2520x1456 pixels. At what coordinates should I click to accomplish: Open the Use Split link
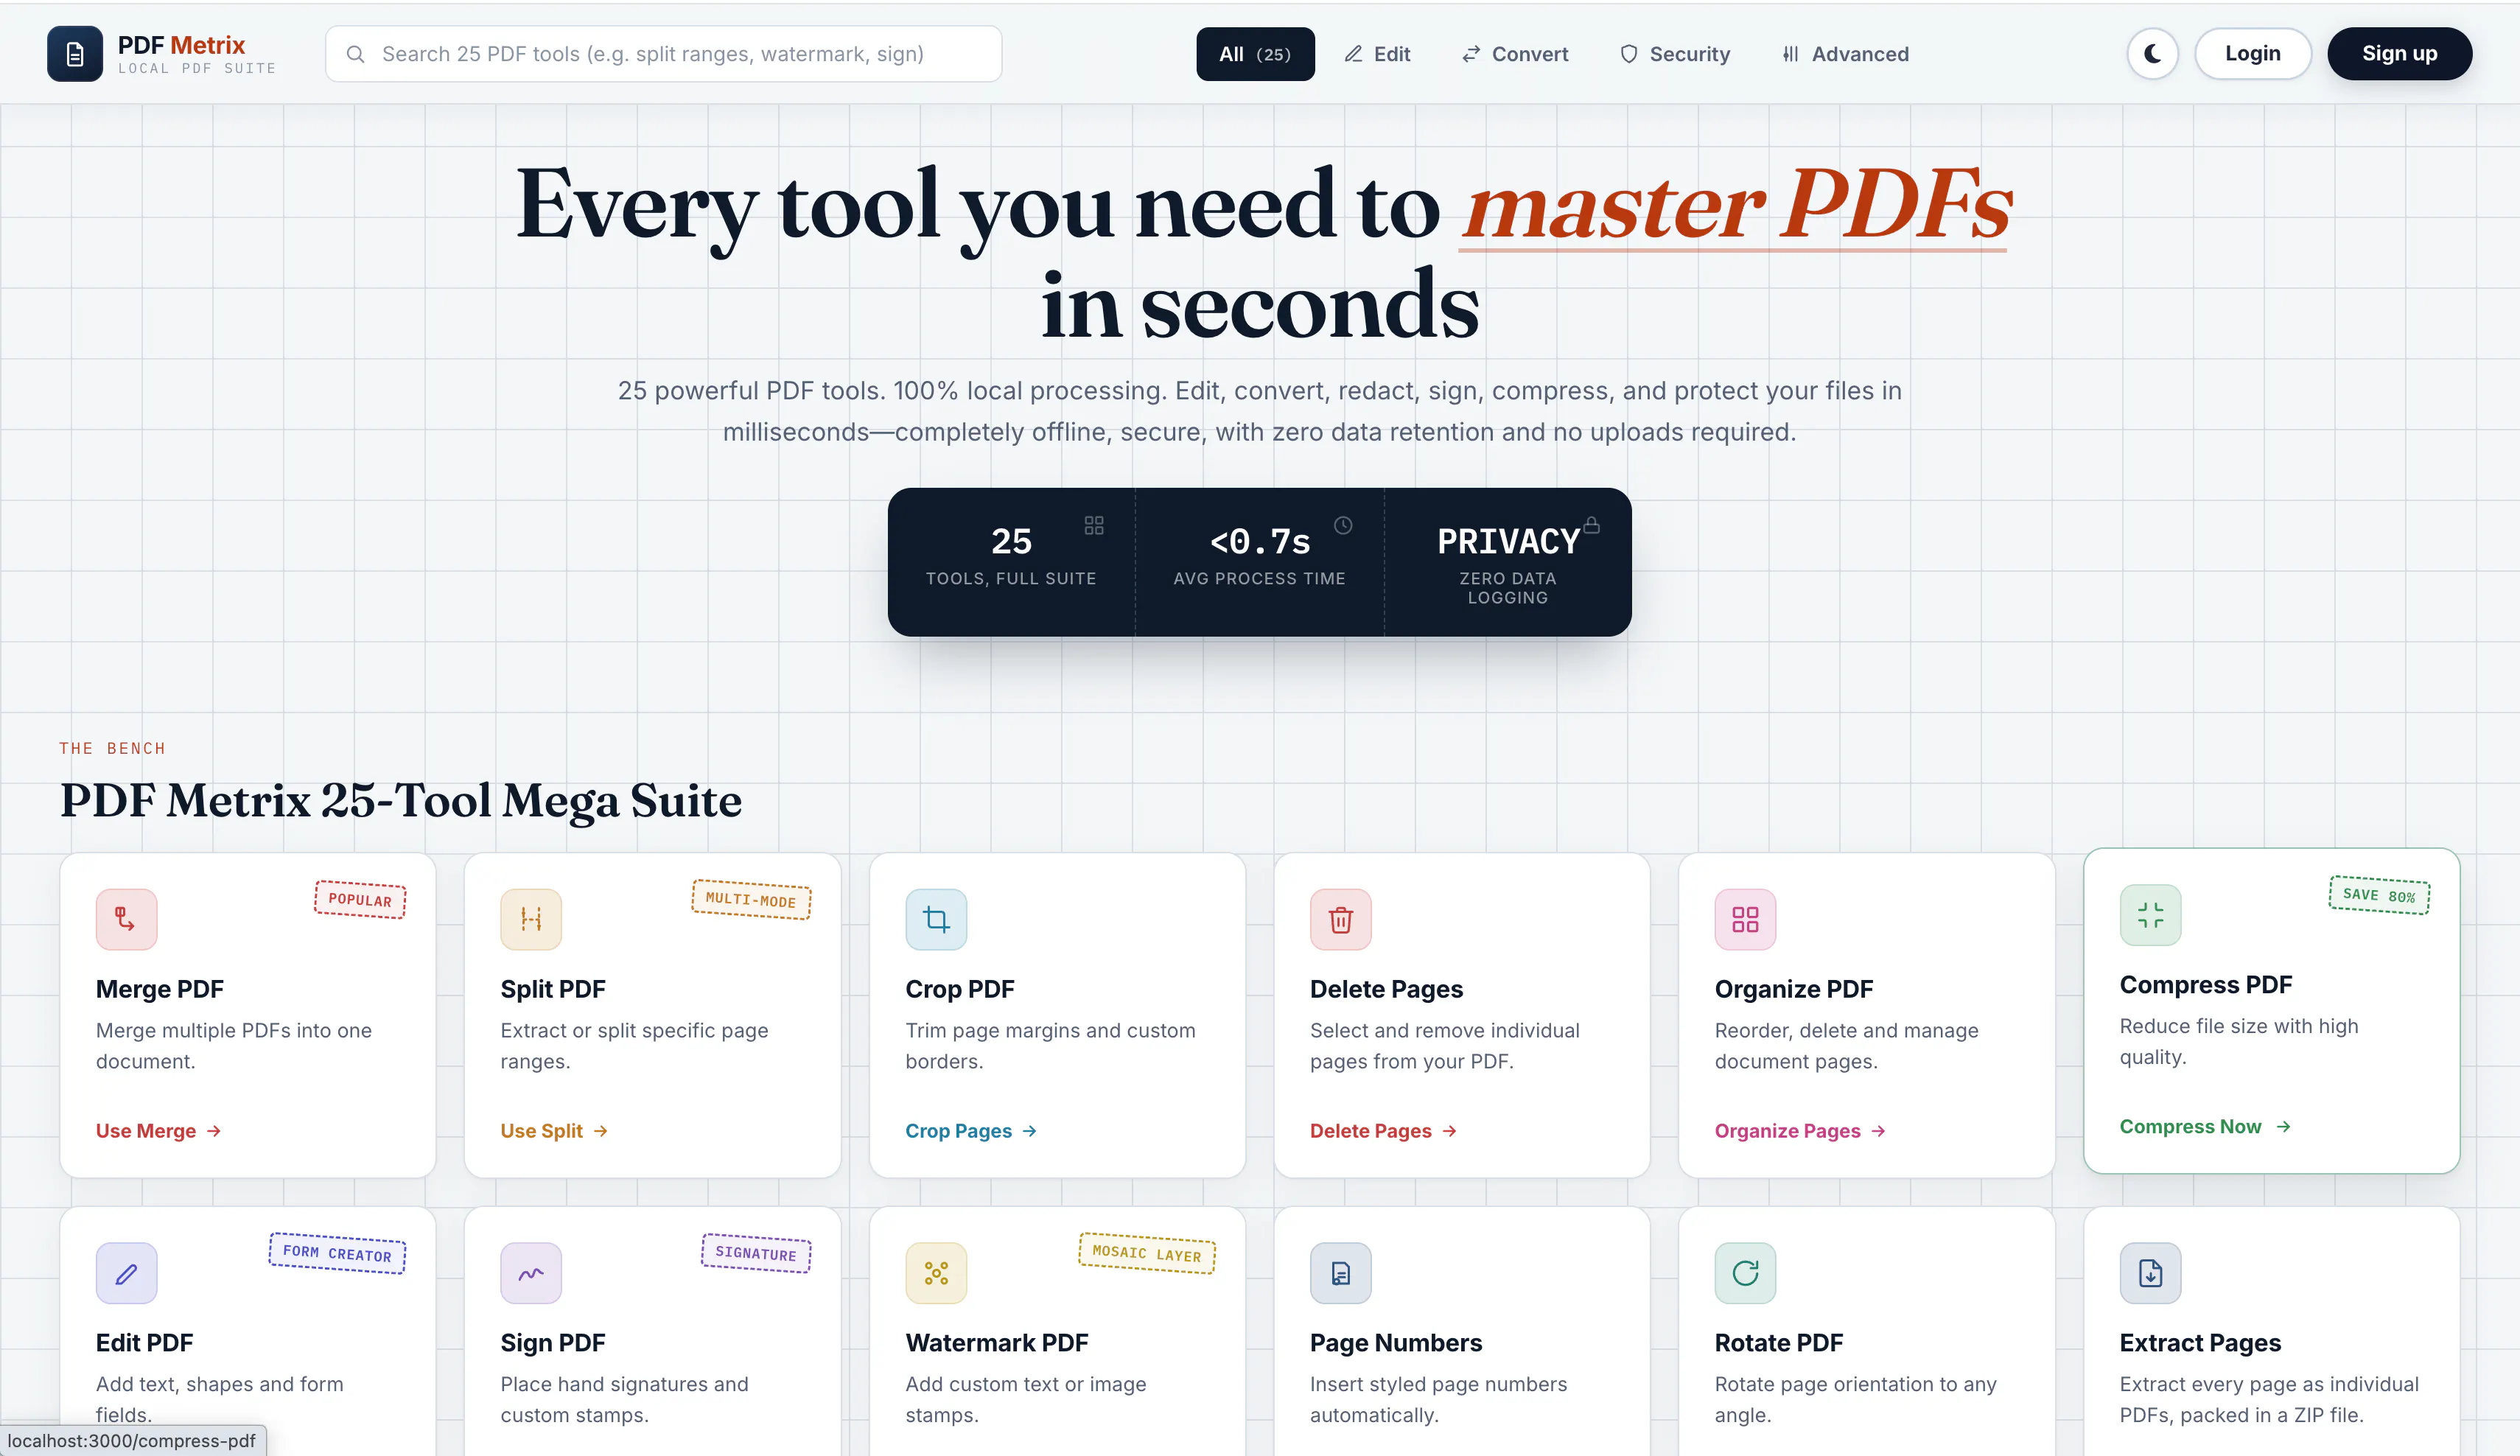pyautogui.click(x=554, y=1131)
